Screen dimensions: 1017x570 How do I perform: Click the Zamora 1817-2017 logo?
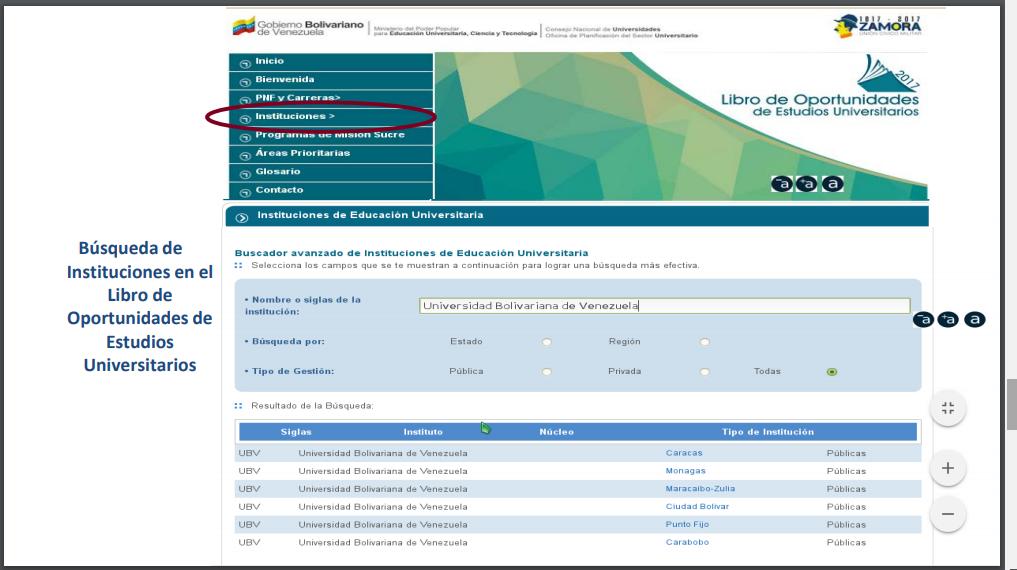coord(877,26)
